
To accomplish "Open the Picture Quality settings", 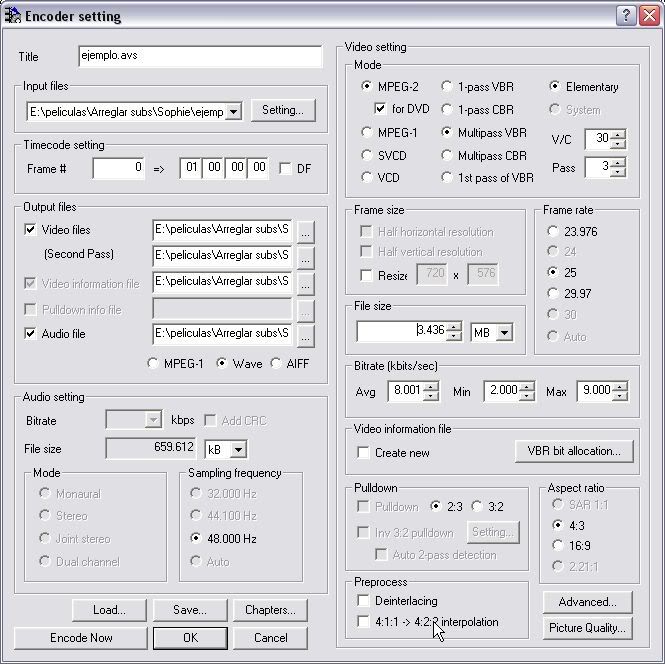I will point(587,628).
